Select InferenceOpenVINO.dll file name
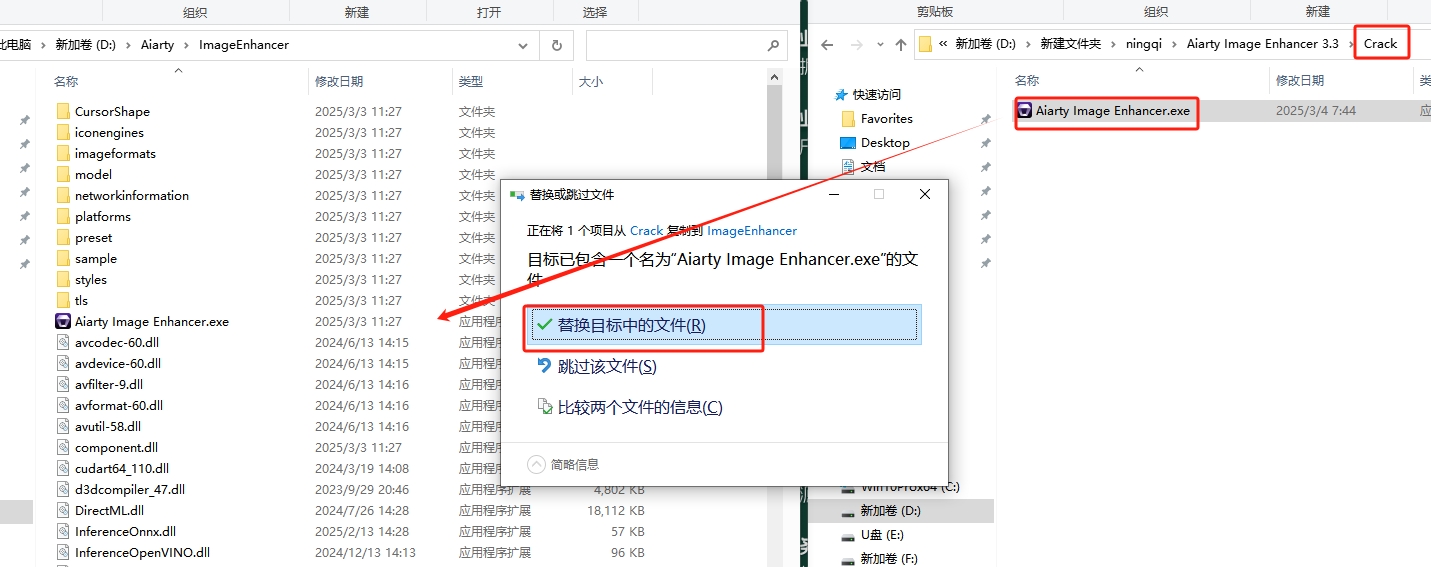This screenshot has height=567, width=1431. pos(142,552)
